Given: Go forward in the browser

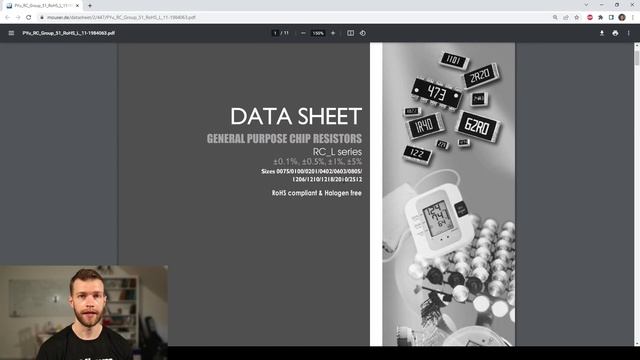Looking at the screenshot, I should pos(18,17).
